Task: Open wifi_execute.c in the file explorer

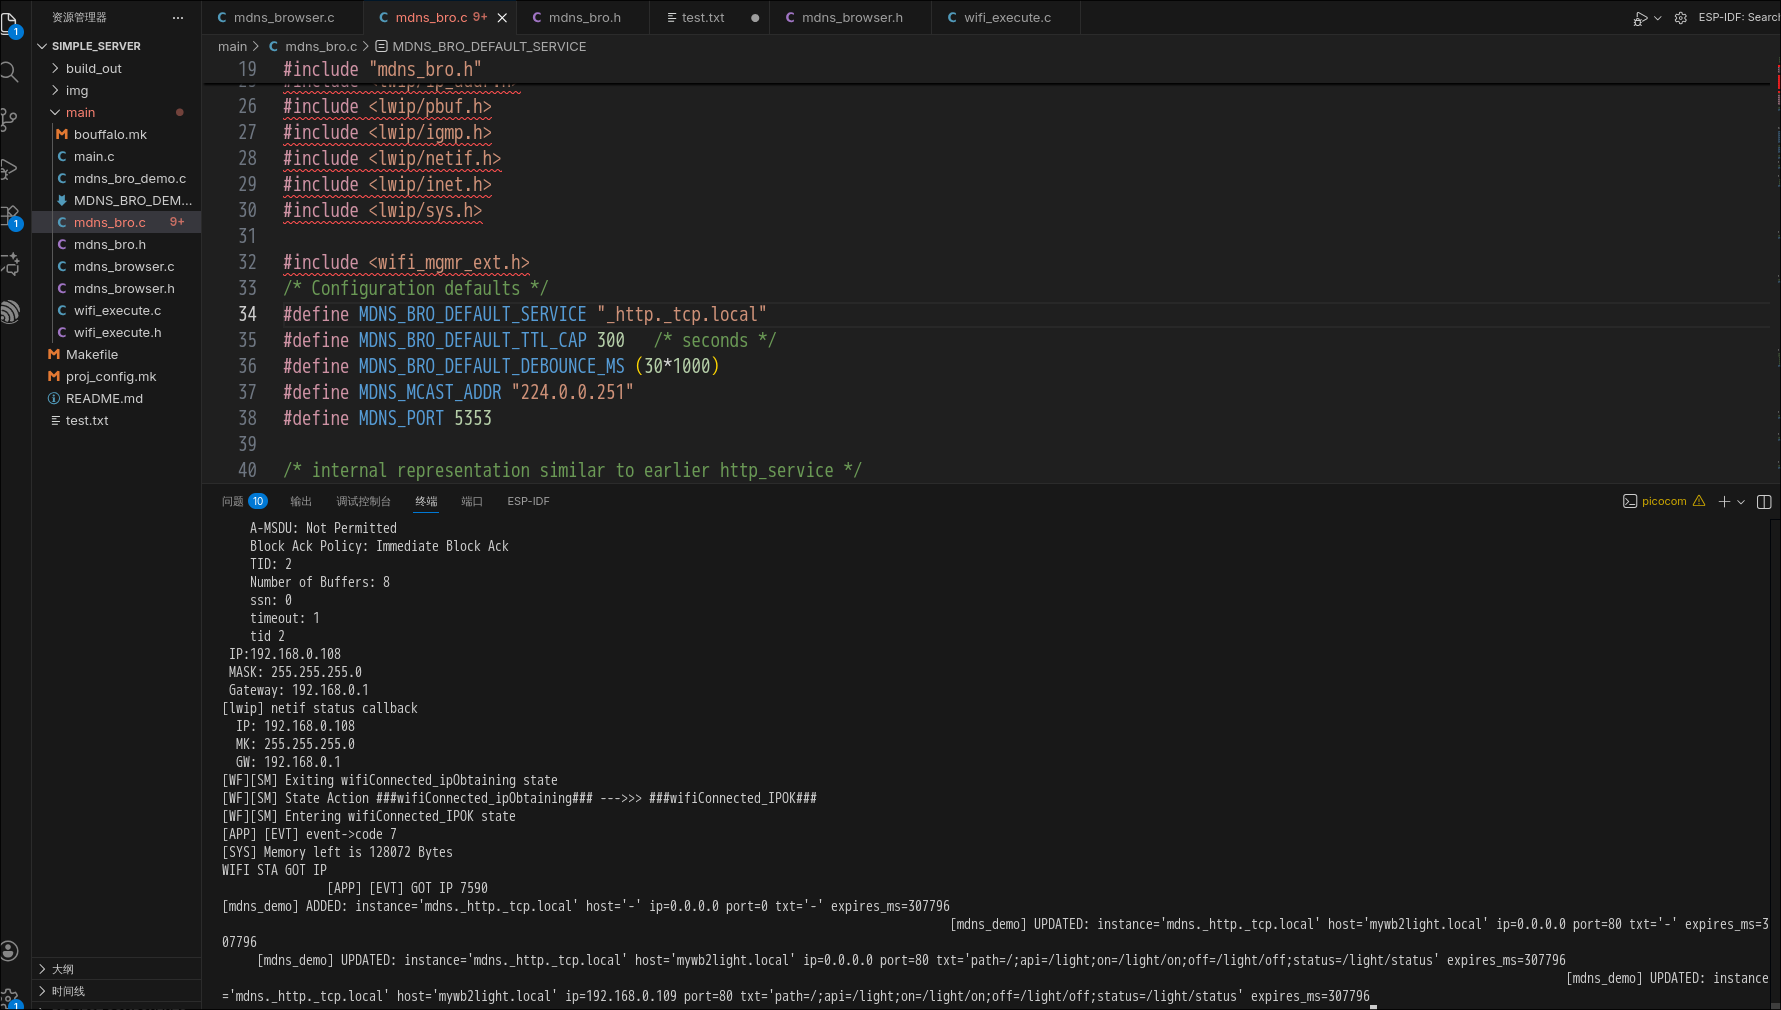Action: tap(117, 311)
